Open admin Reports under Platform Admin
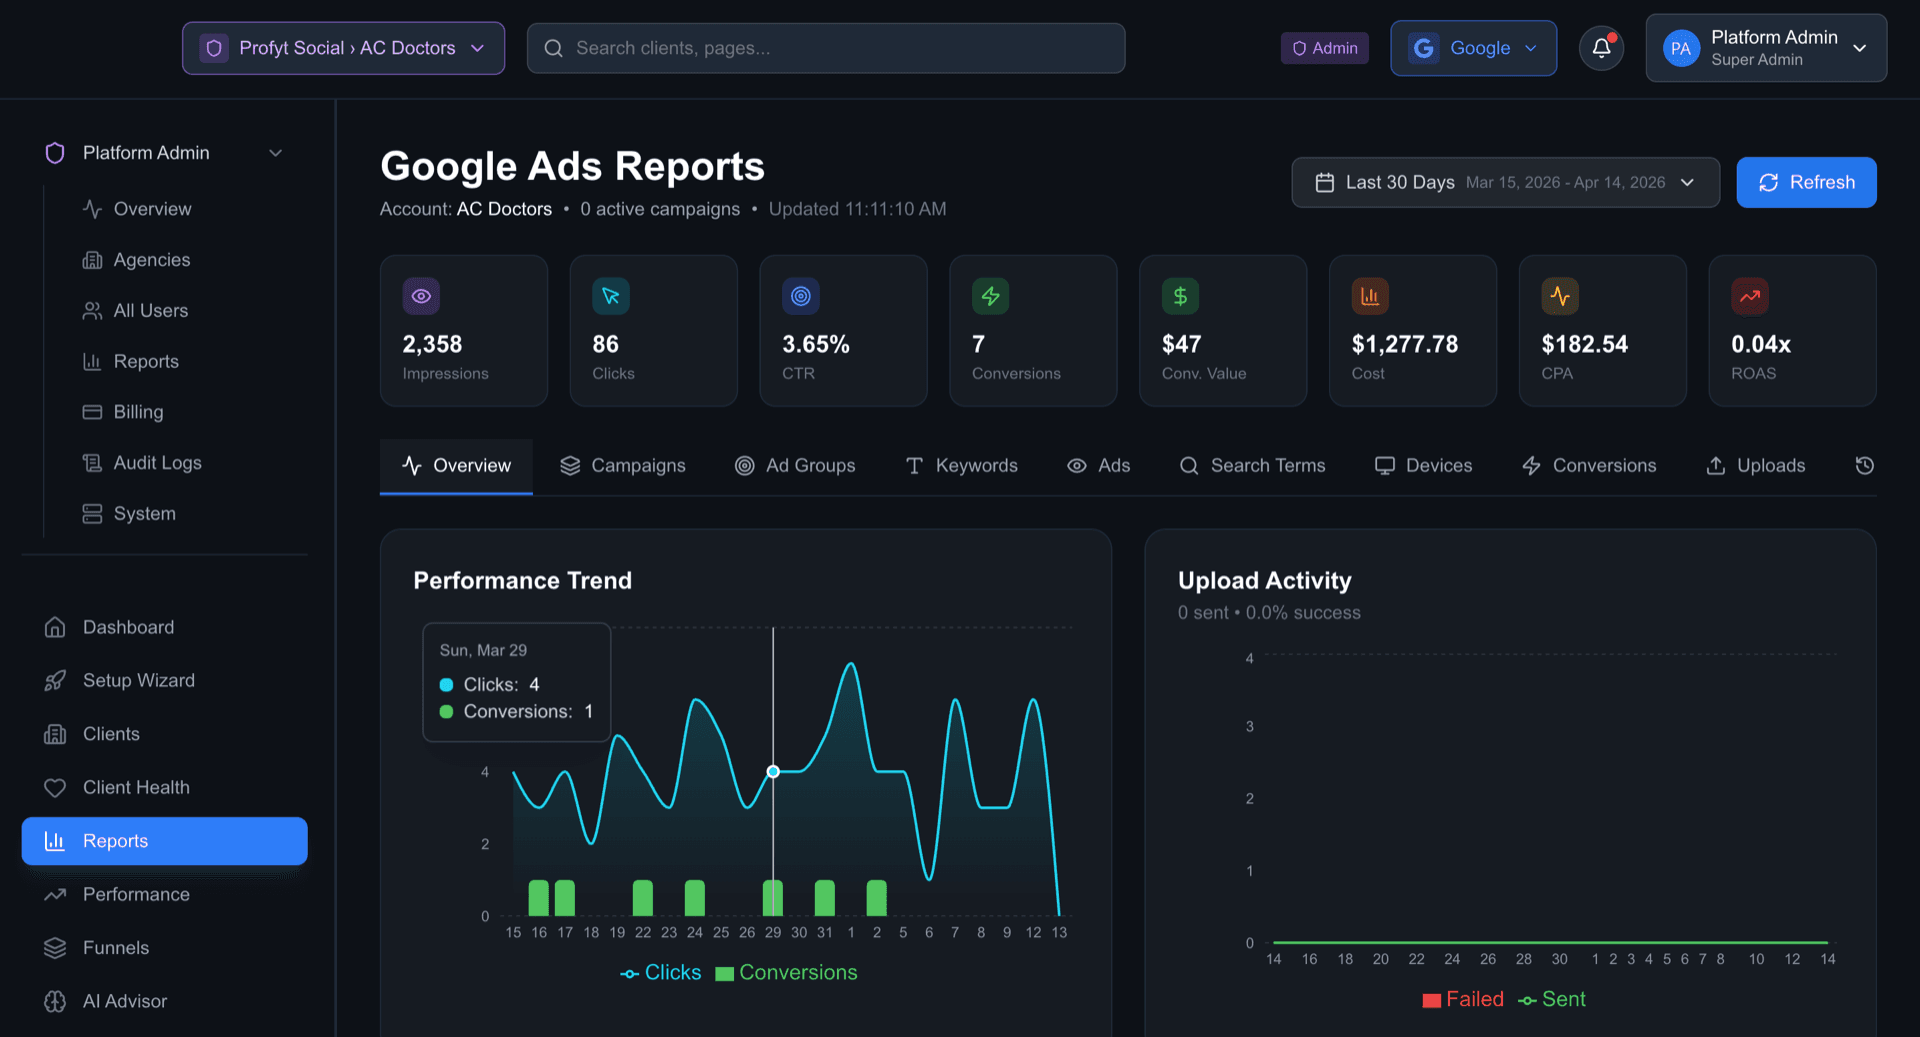 pyautogui.click(x=146, y=362)
